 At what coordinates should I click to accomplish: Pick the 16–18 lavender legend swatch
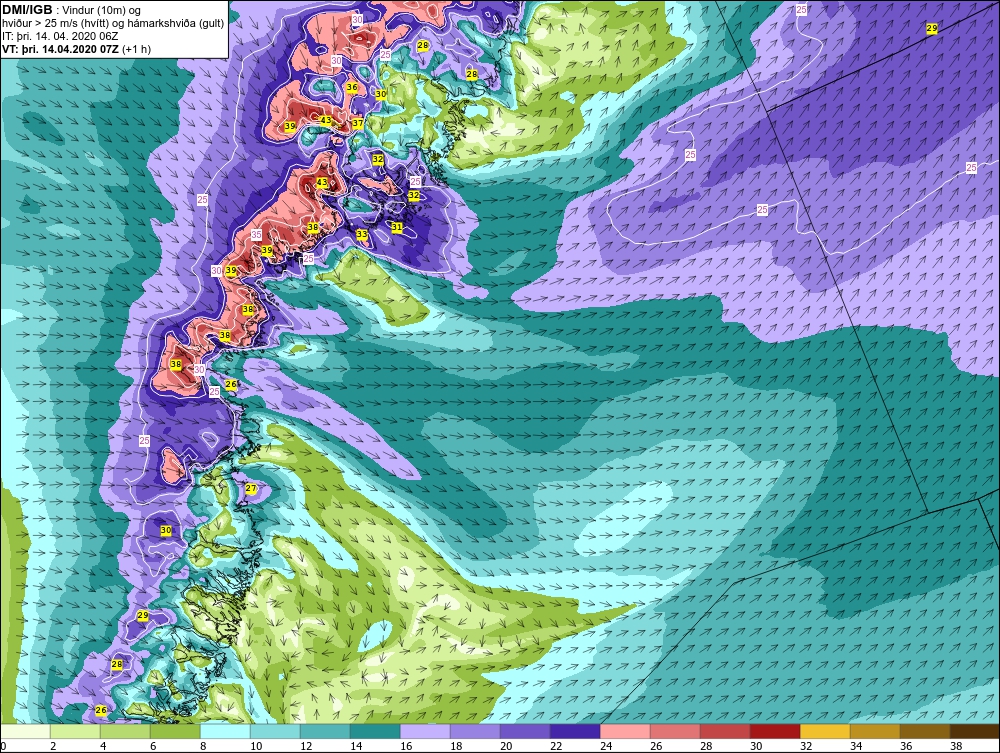425,731
